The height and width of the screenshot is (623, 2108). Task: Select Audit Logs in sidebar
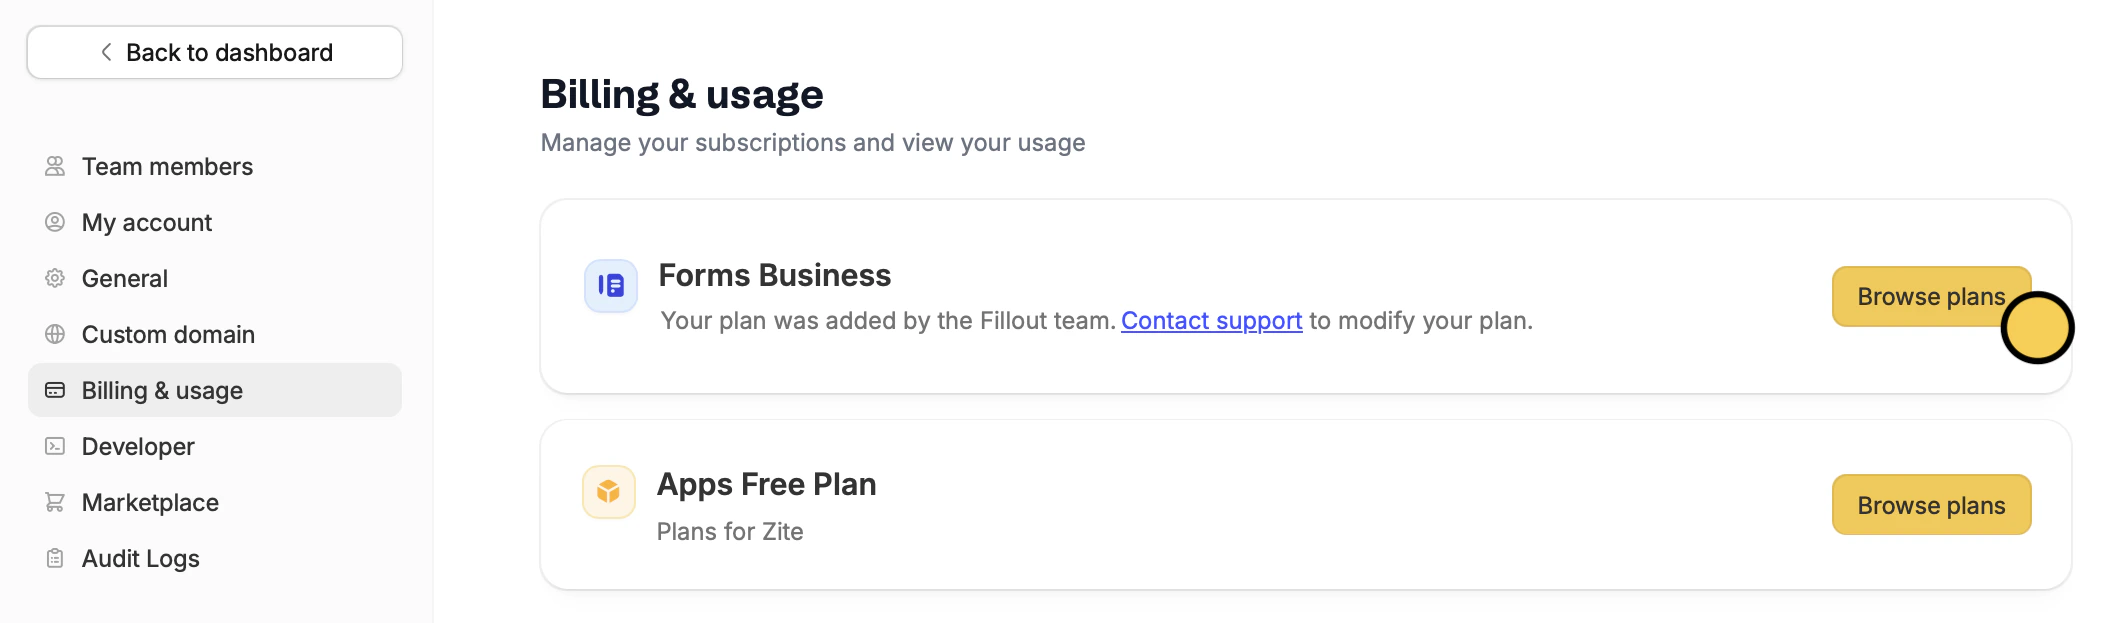pyautogui.click(x=140, y=558)
